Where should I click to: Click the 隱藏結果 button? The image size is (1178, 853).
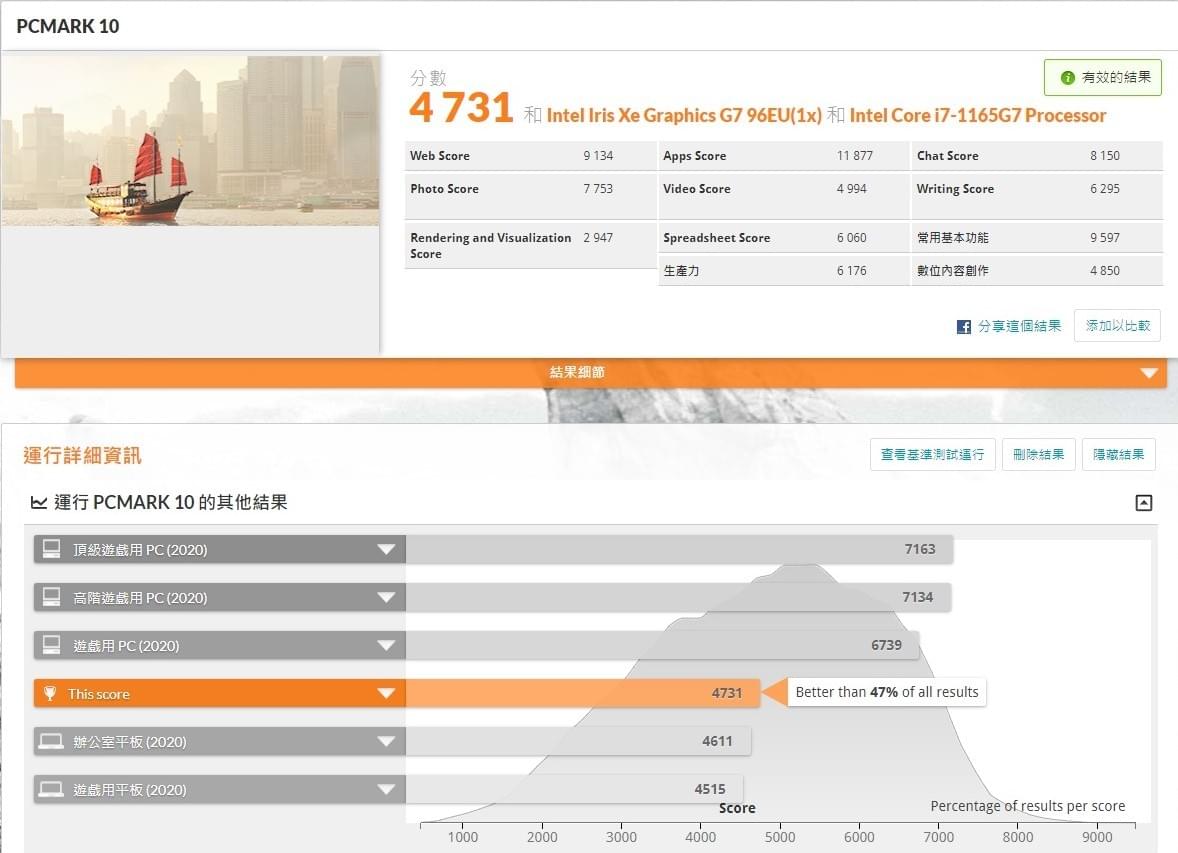[x=1119, y=455]
